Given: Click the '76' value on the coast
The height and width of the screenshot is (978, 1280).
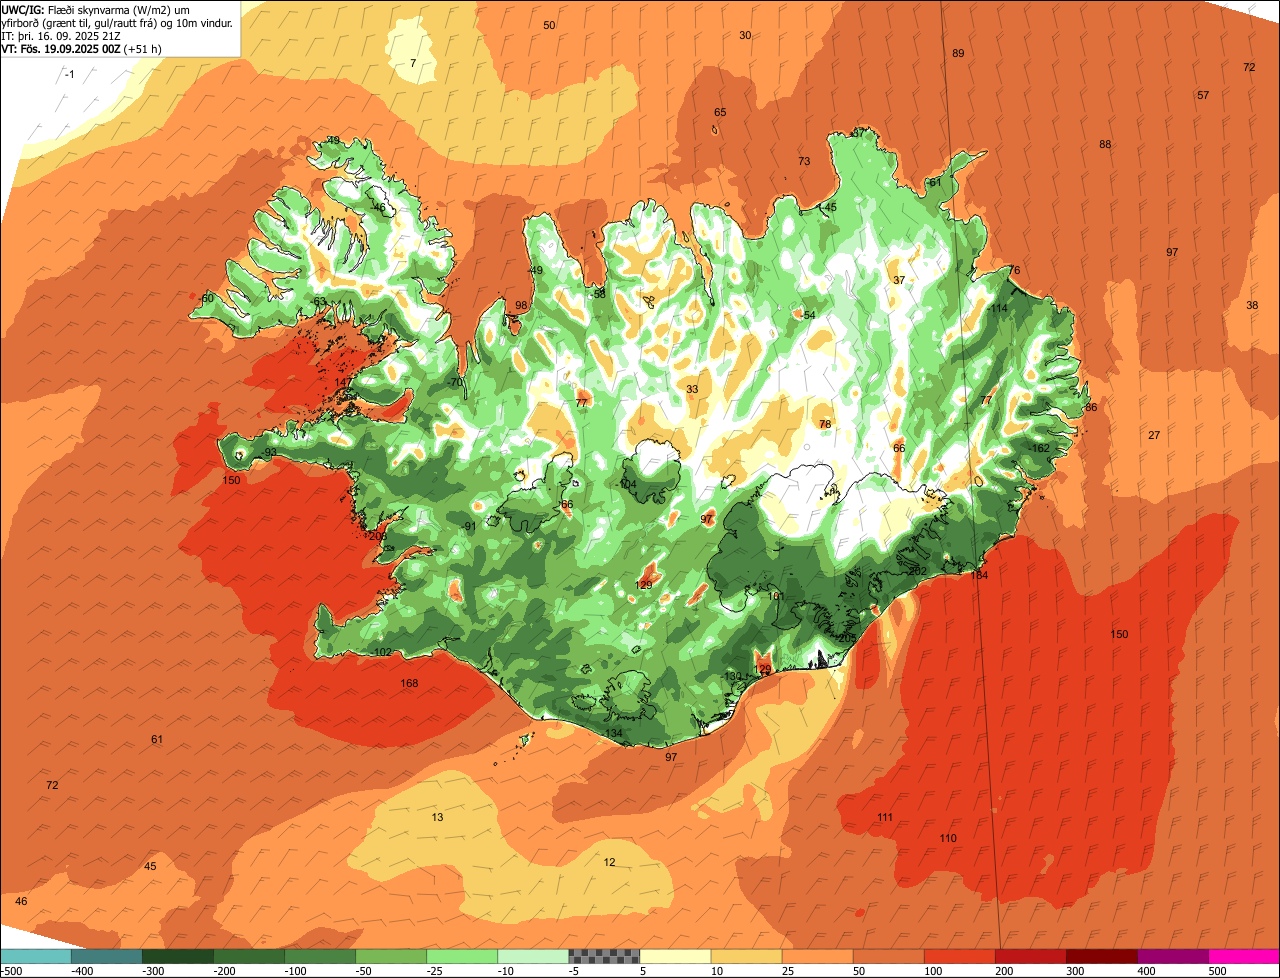Looking at the screenshot, I should coord(1014,271).
